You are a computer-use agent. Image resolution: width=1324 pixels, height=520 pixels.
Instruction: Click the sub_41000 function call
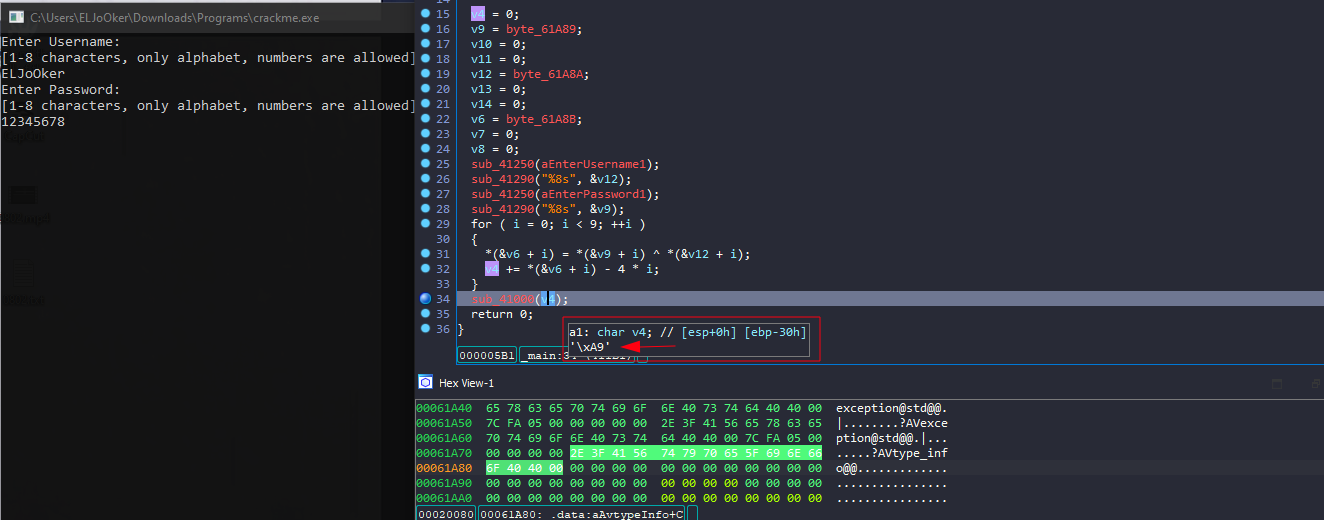[503, 299]
